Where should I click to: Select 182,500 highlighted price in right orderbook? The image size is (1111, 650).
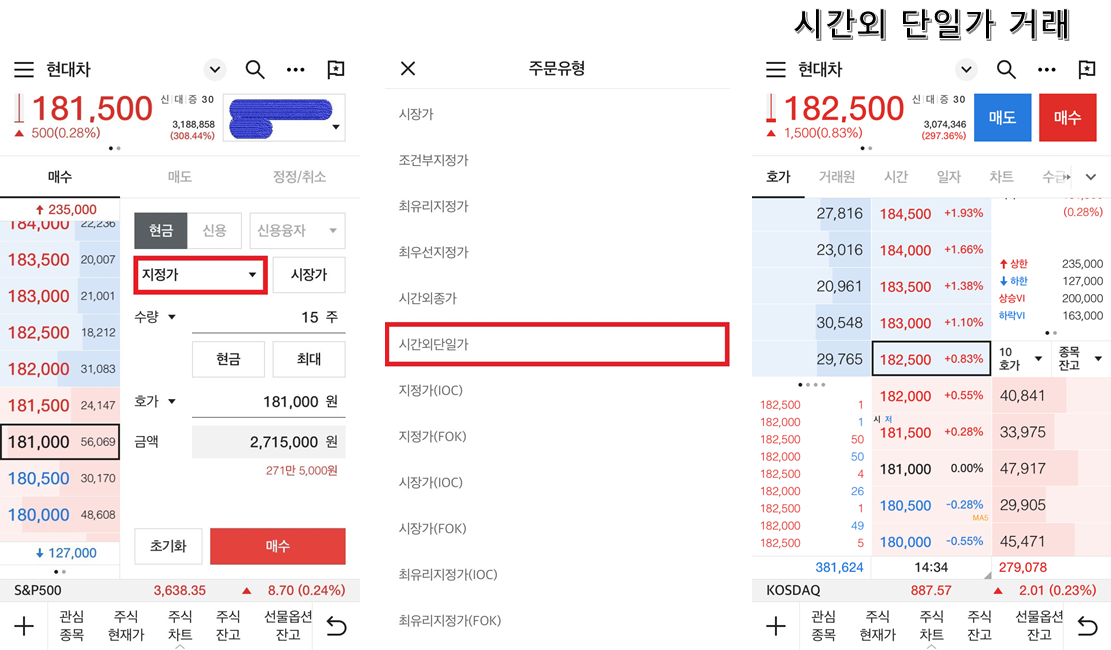[931, 359]
